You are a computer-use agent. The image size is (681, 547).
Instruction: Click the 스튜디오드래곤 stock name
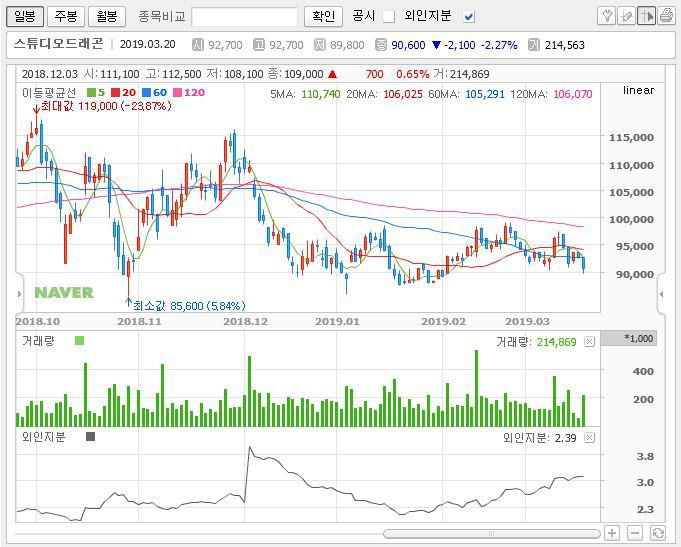(59, 44)
